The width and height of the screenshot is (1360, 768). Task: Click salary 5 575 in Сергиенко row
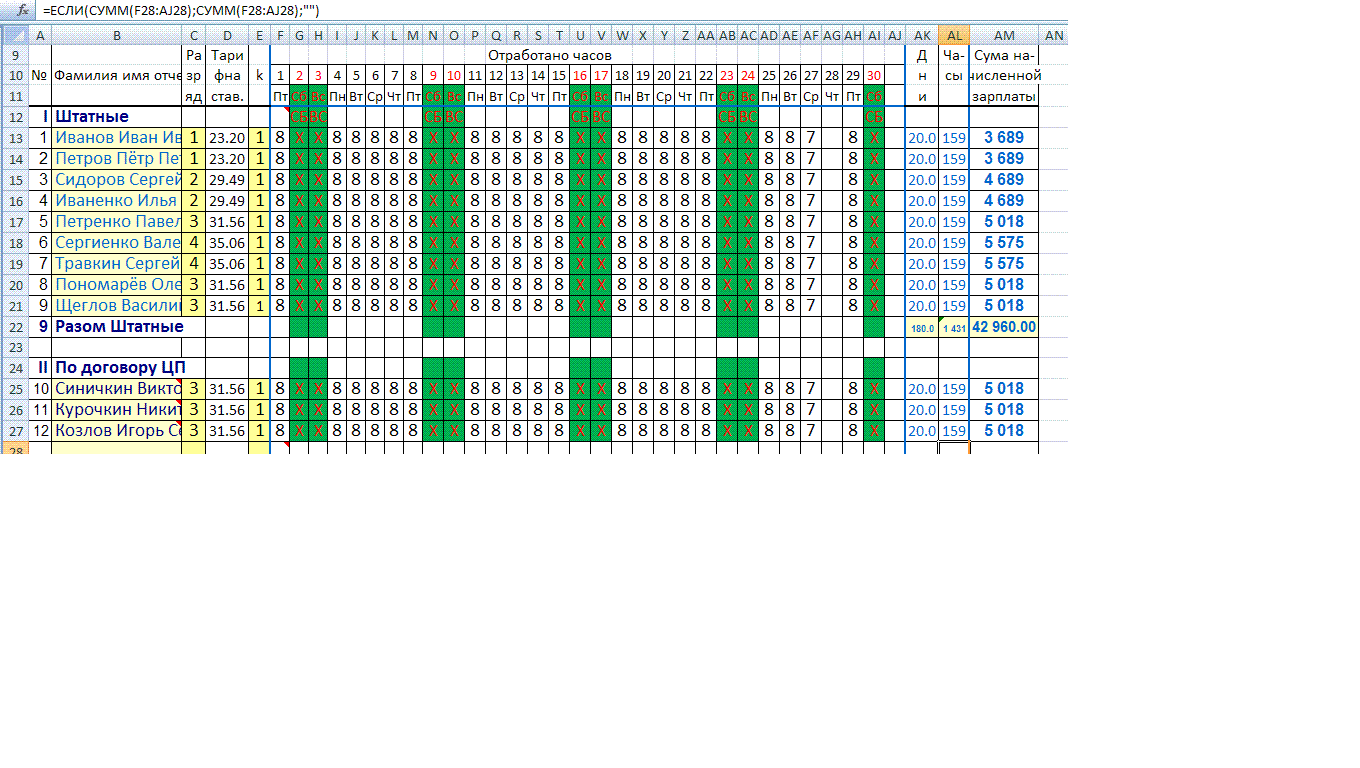click(1004, 242)
